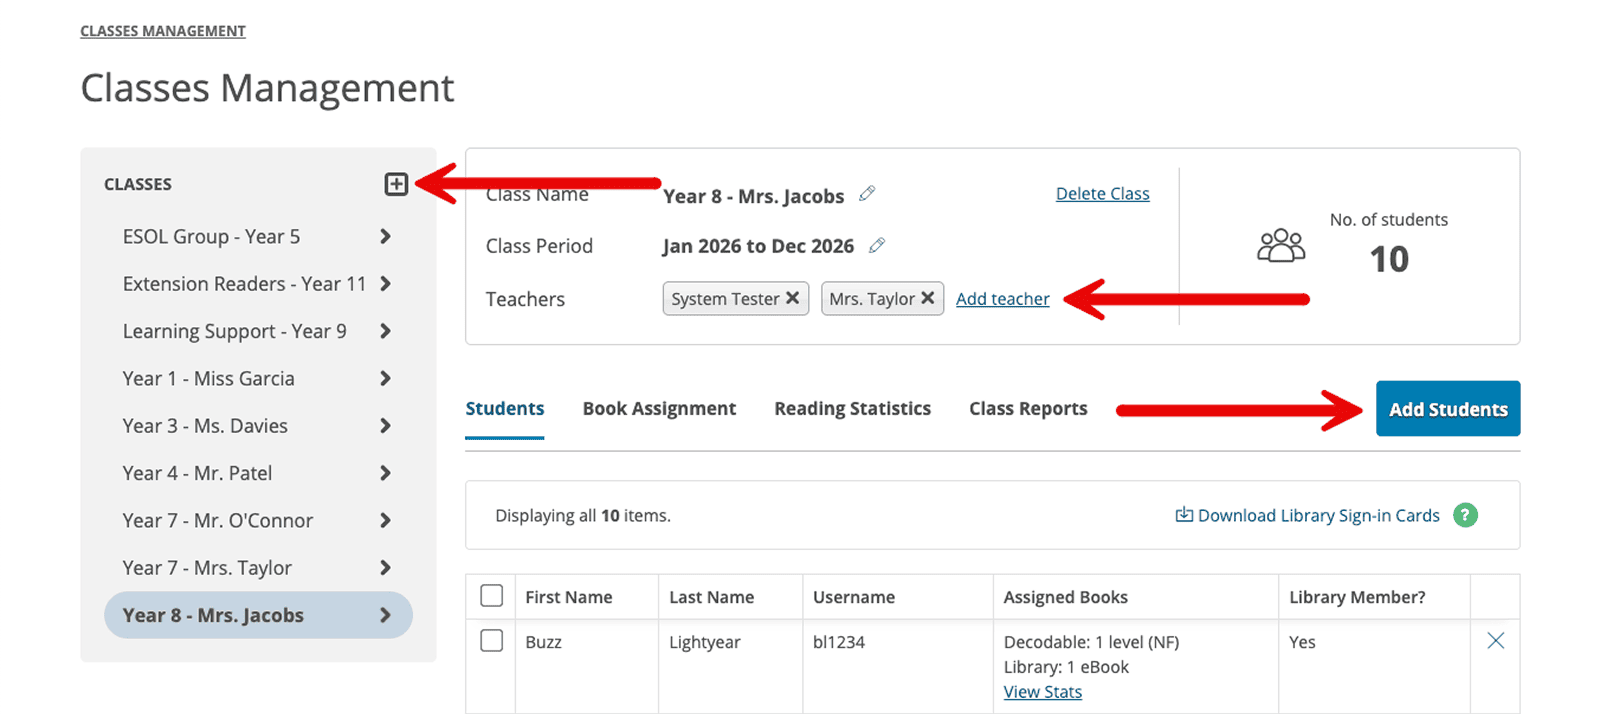This screenshot has height=714, width=1600.
Task: Remove Mrs. Taylor teacher tag
Action: click(x=927, y=298)
